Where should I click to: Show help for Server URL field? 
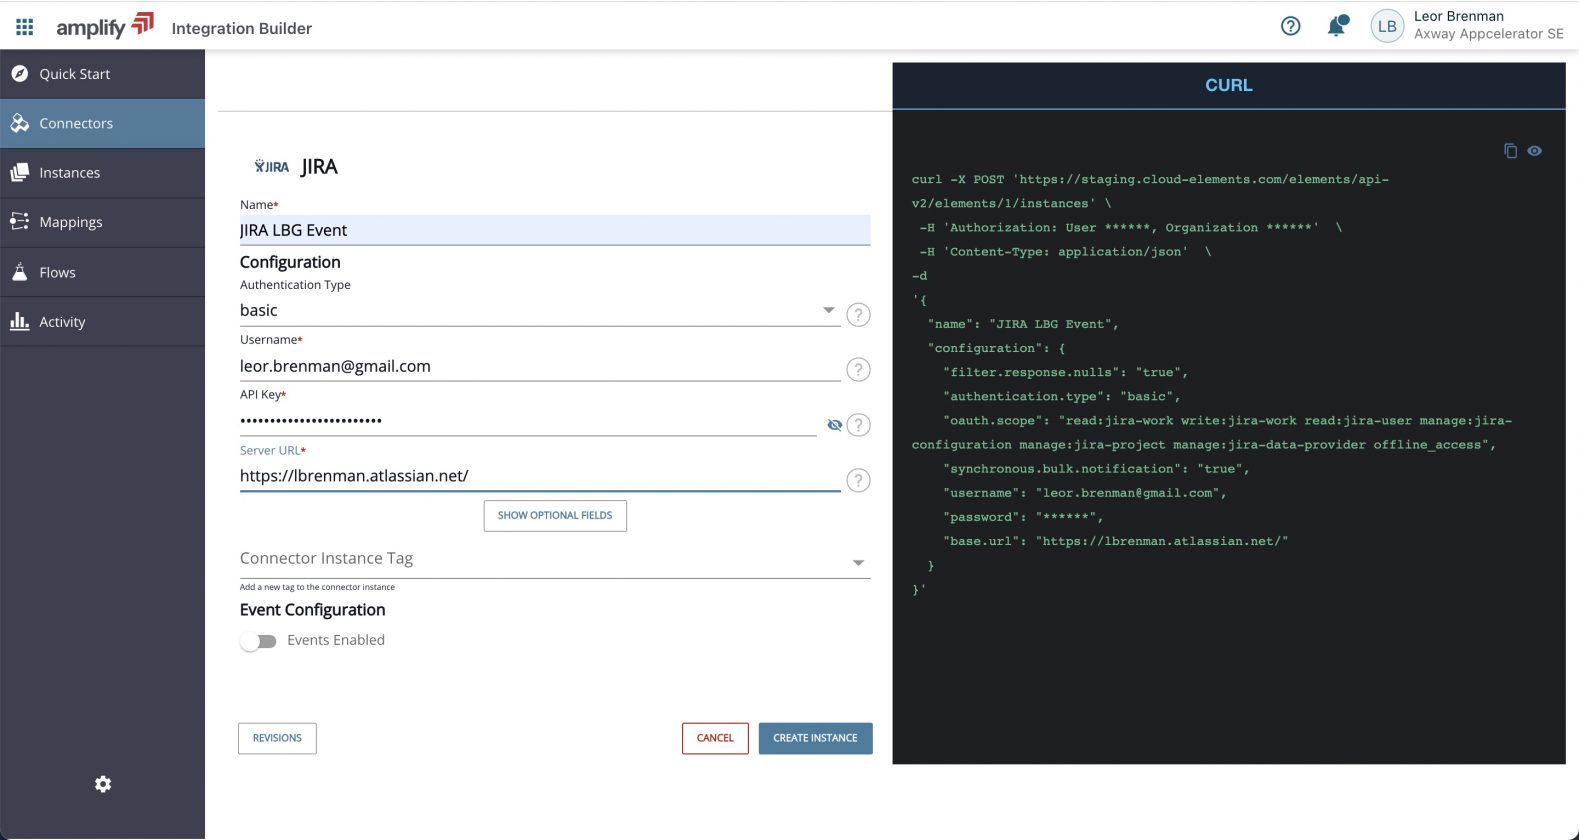coord(857,480)
